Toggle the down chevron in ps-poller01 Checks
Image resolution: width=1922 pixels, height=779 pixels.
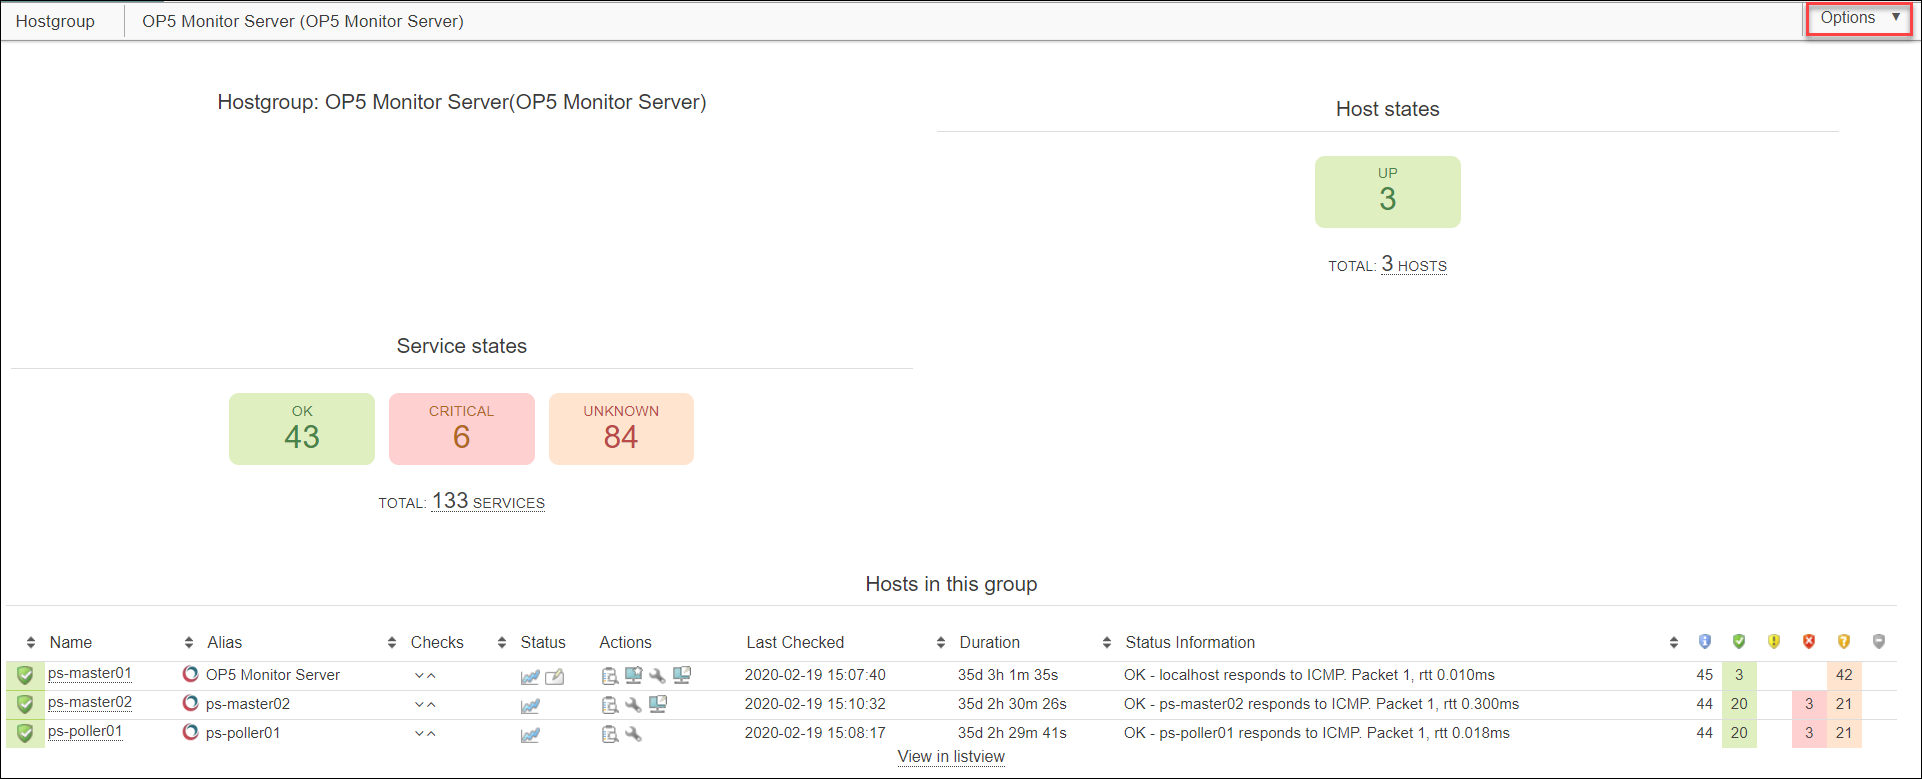(x=419, y=734)
